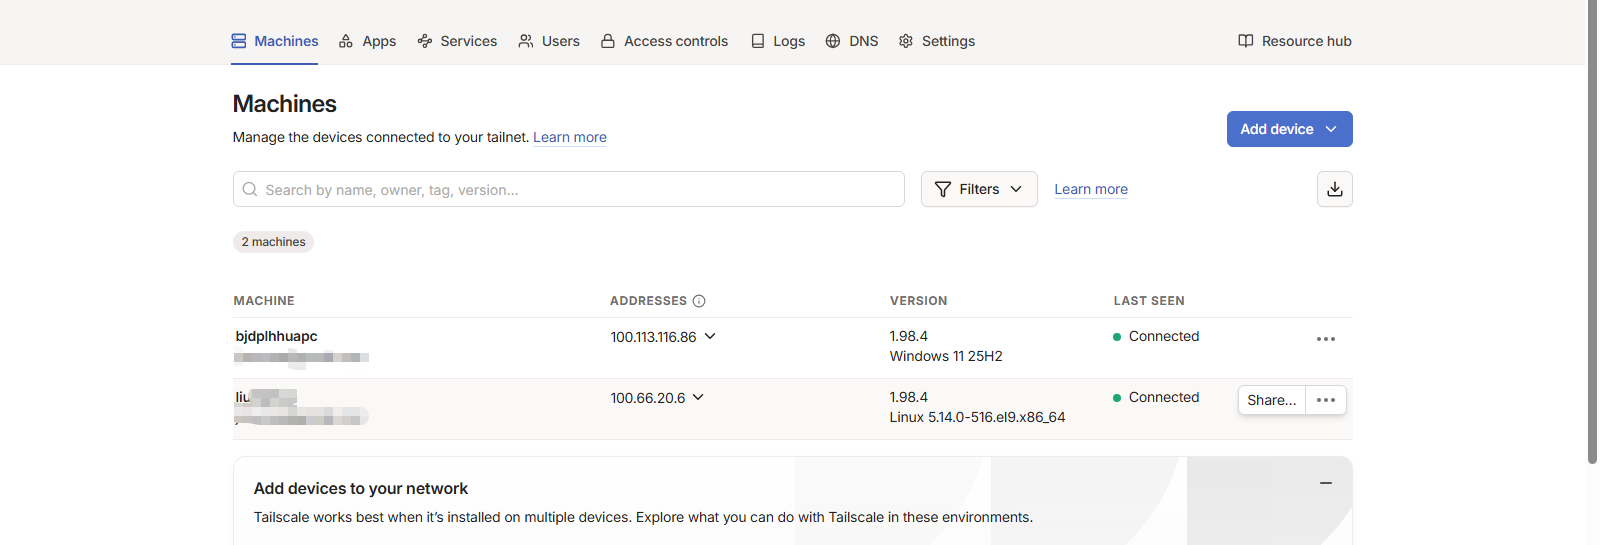The width and height of the screenshot is (1600, 545).
Task: Click the ADDRESSES column header
Action: click(x=648, y=301)
